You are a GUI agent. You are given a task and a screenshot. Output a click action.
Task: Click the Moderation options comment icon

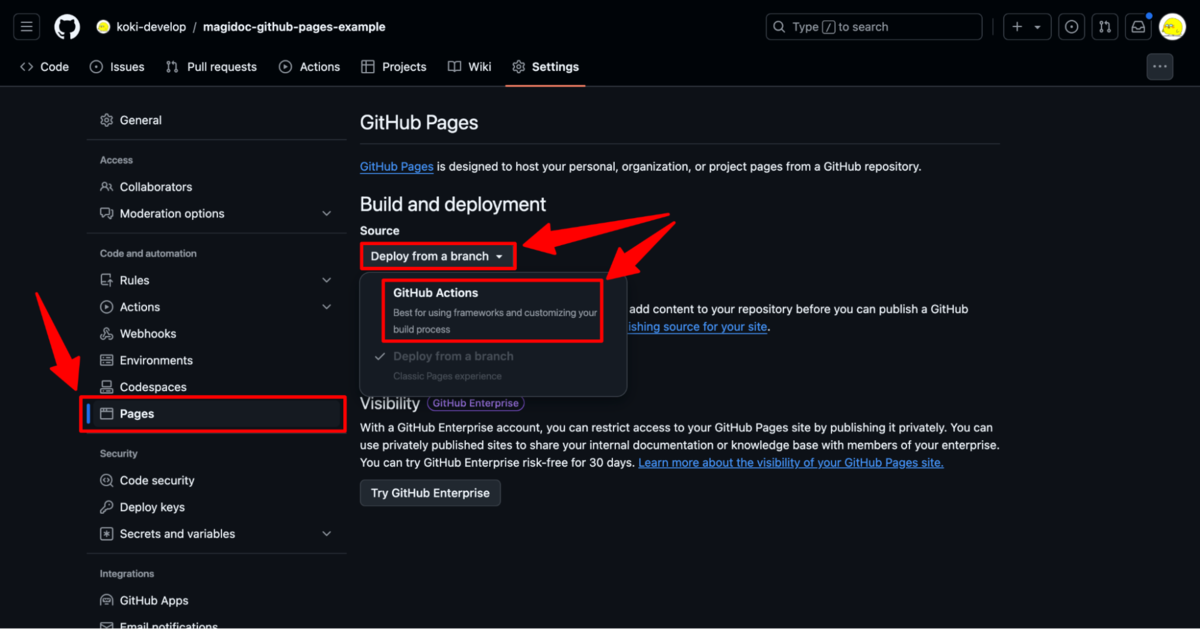click(107, 214)
